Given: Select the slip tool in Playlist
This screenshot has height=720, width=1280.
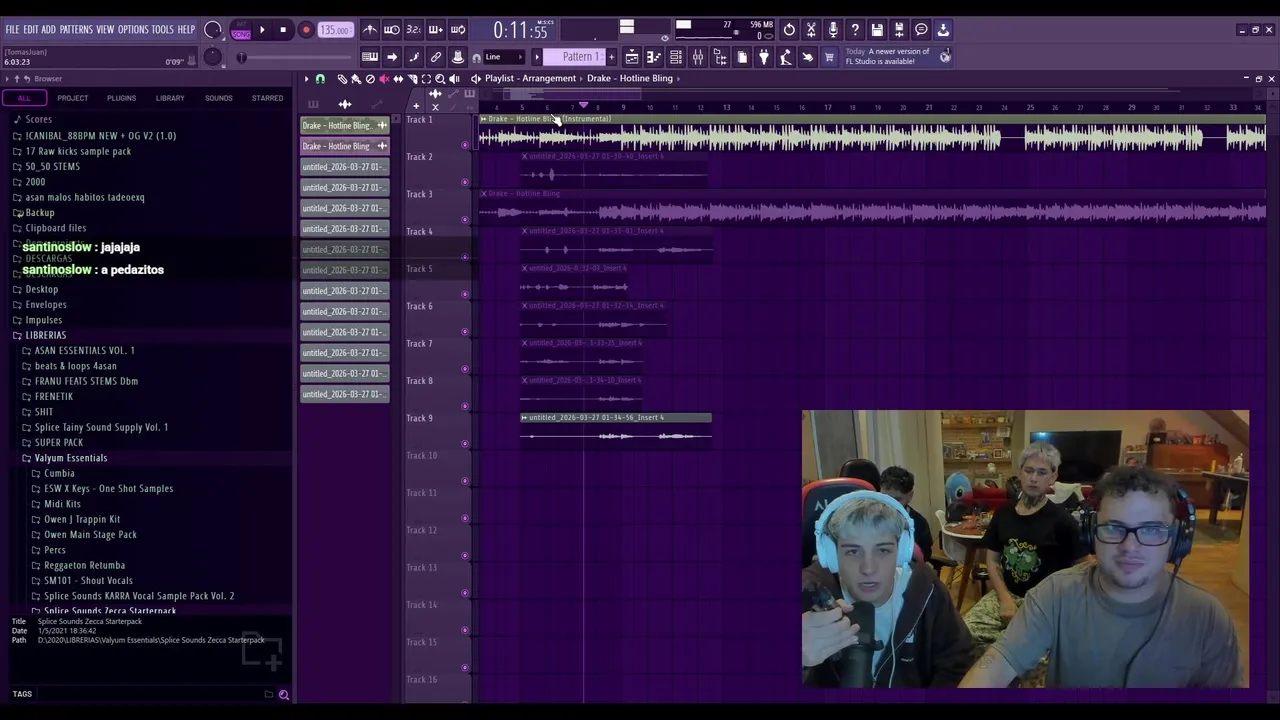Looking at the screenshot, I should click(x=398, y=79).
